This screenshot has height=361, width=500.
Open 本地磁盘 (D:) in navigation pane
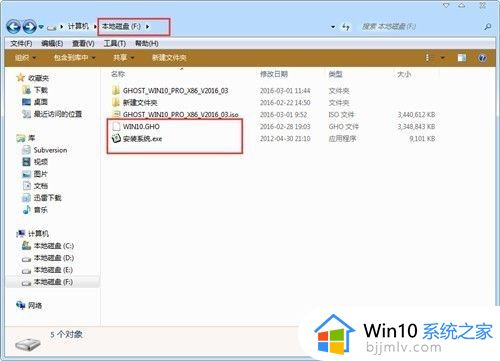(54, 258)
